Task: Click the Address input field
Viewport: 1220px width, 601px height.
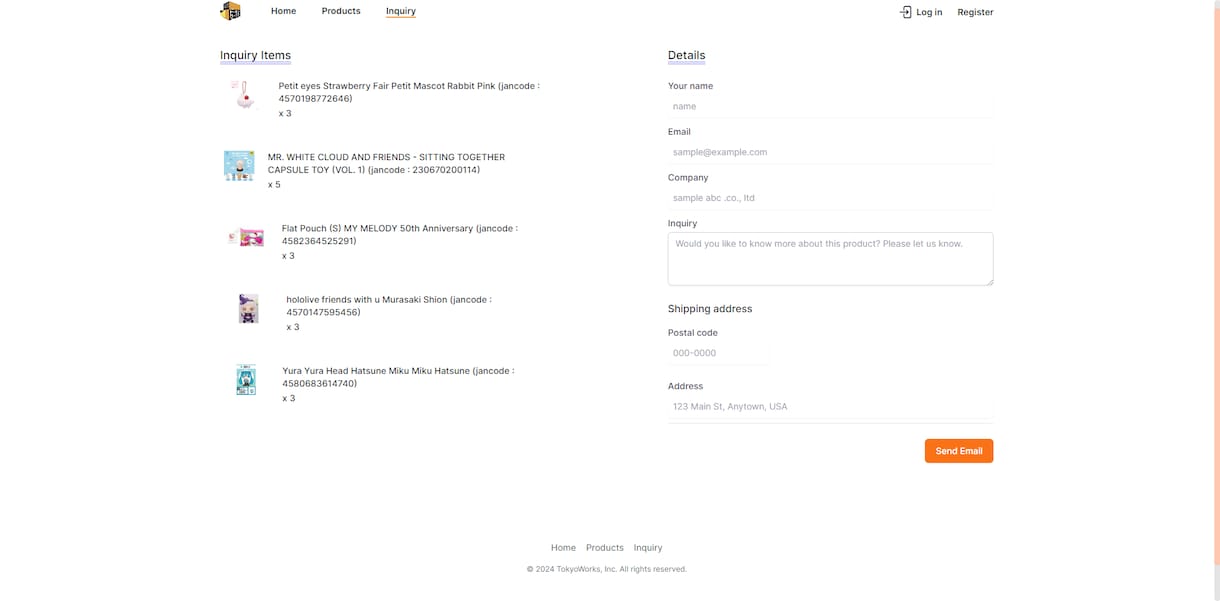Action: pos(830,407)
